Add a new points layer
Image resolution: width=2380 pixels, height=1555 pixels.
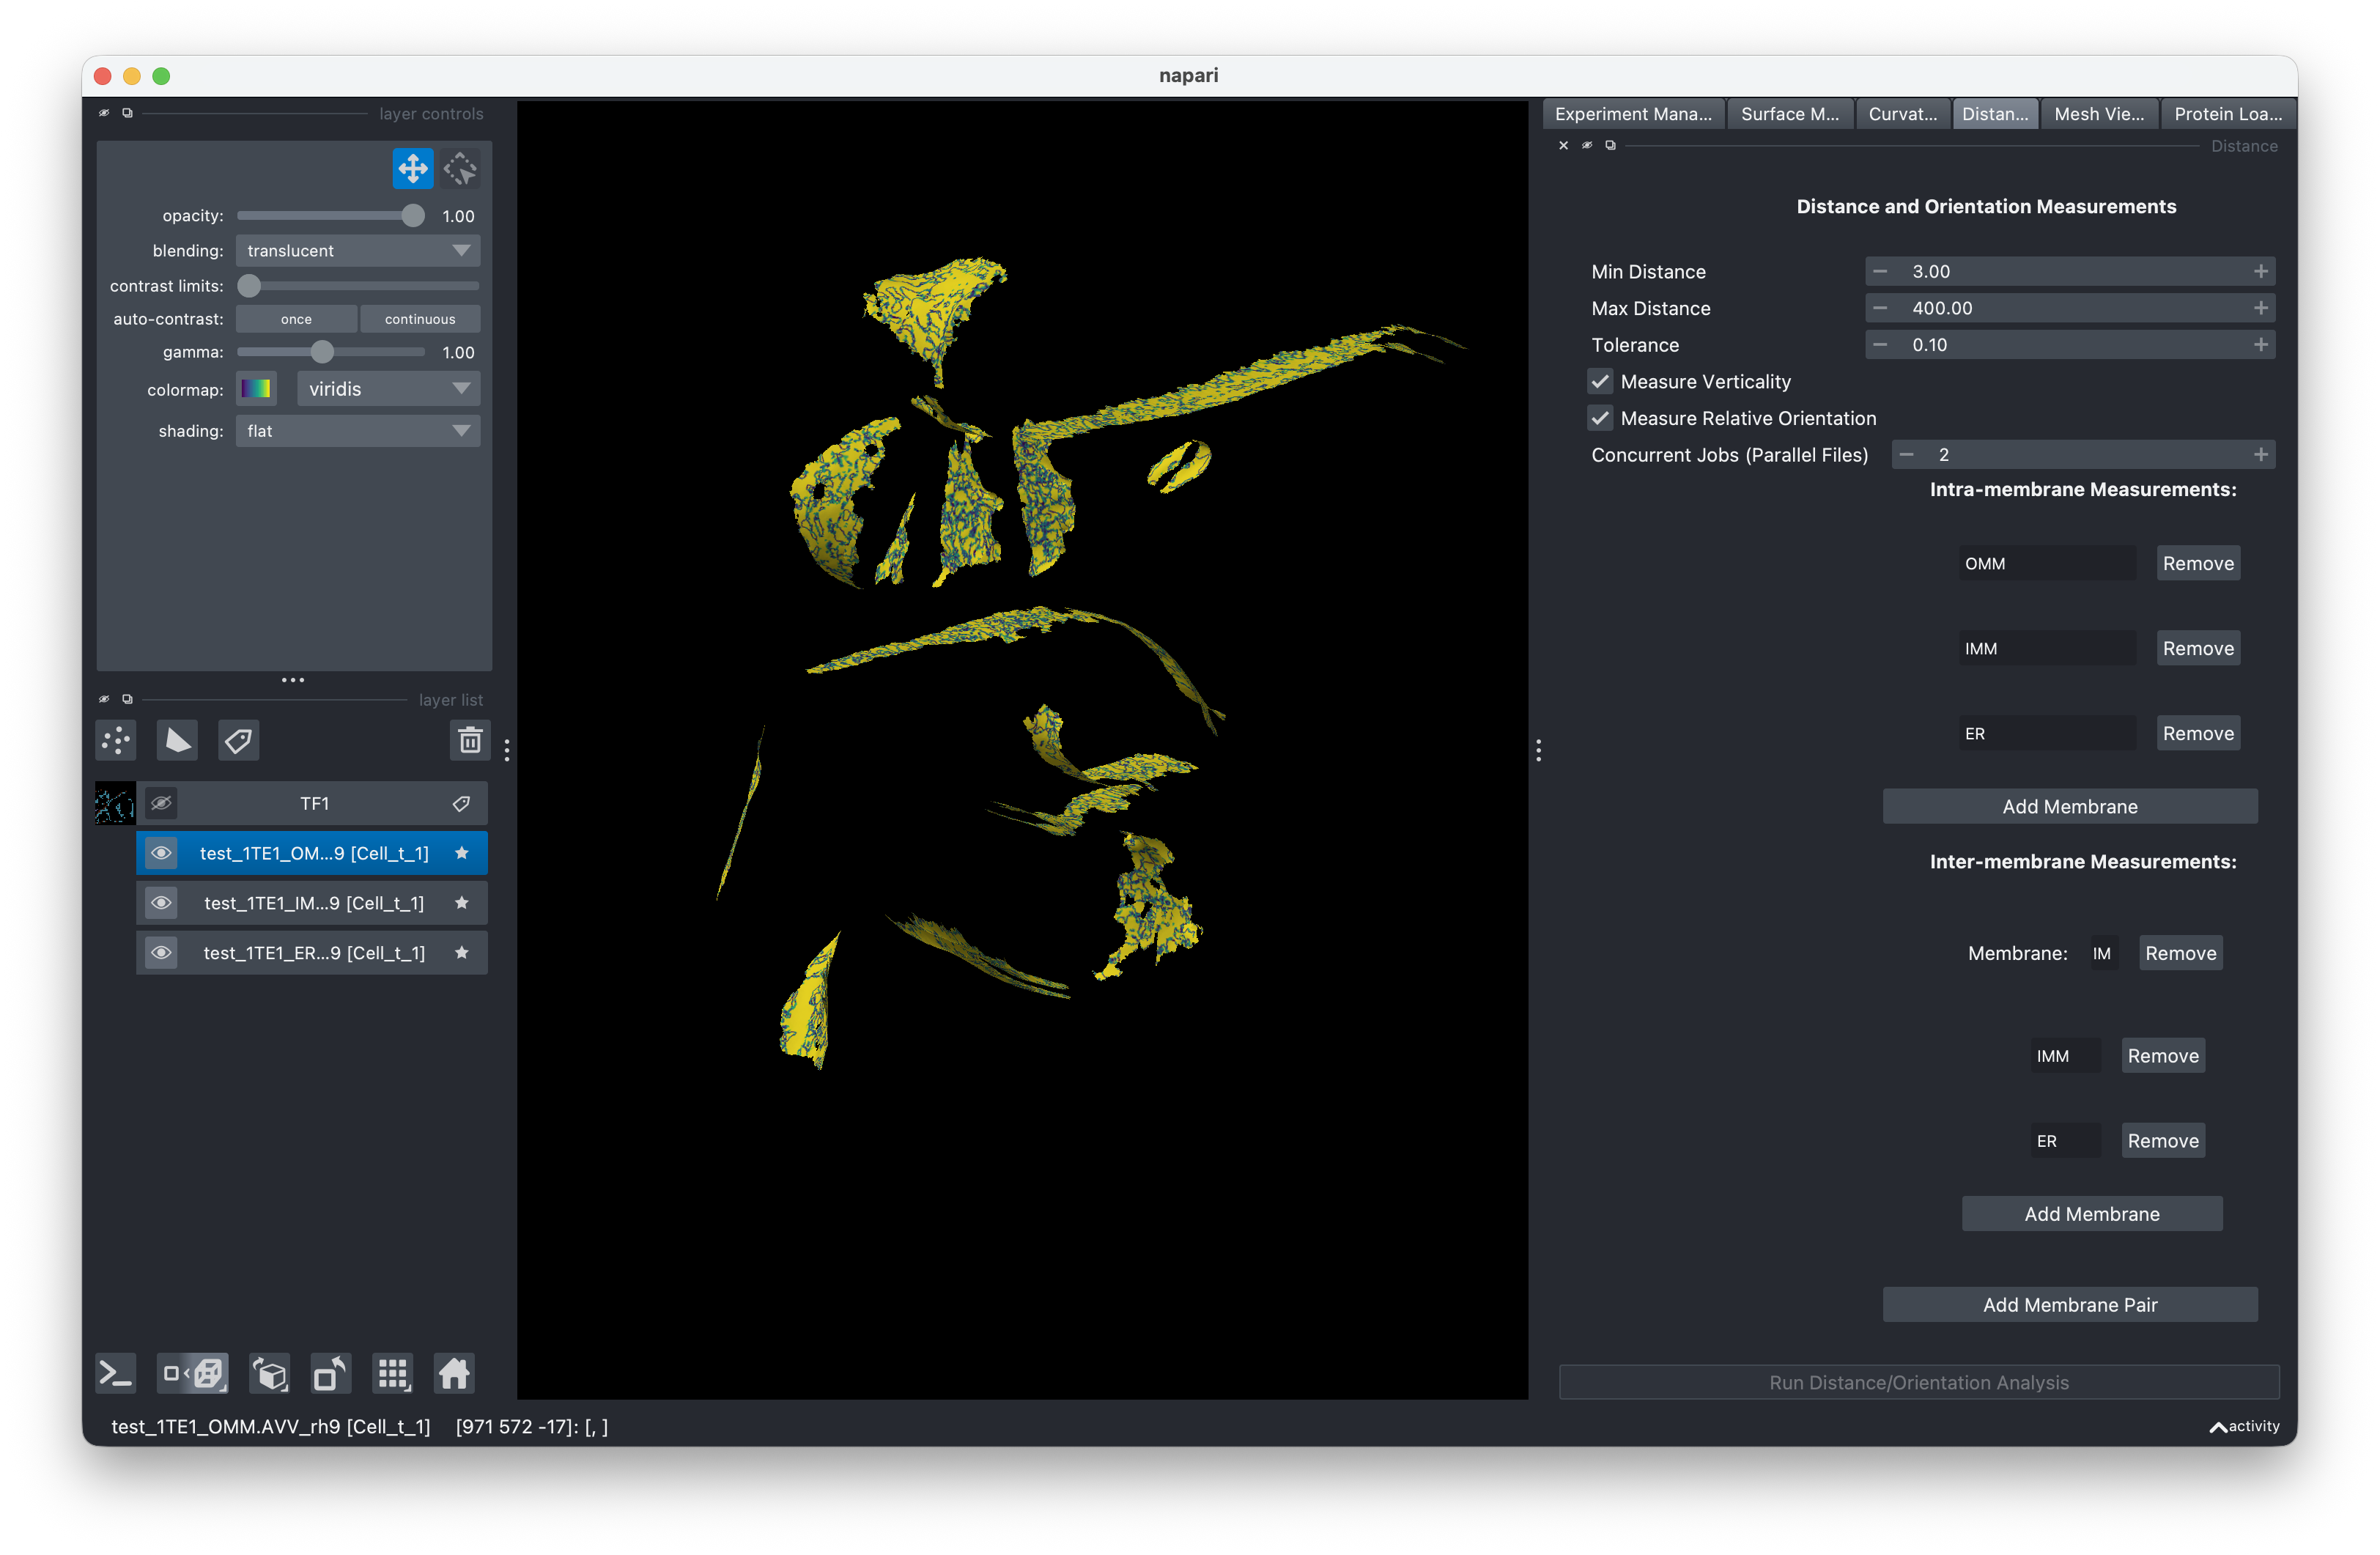pos(117,741)
